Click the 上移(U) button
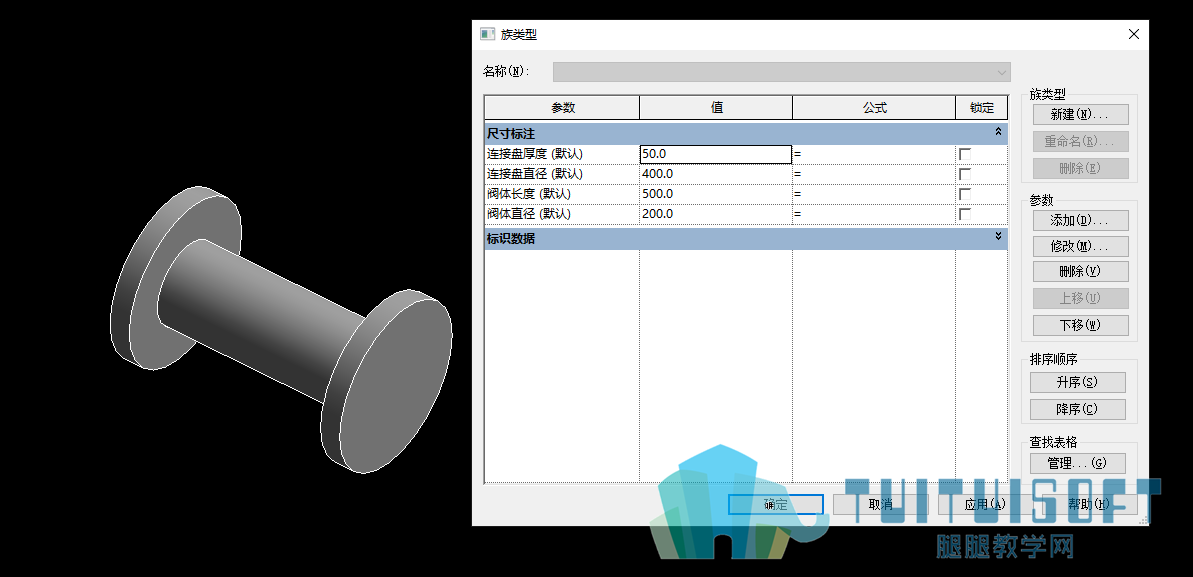This screenshot has width=1193, height=577. [x=1080, y=298]
